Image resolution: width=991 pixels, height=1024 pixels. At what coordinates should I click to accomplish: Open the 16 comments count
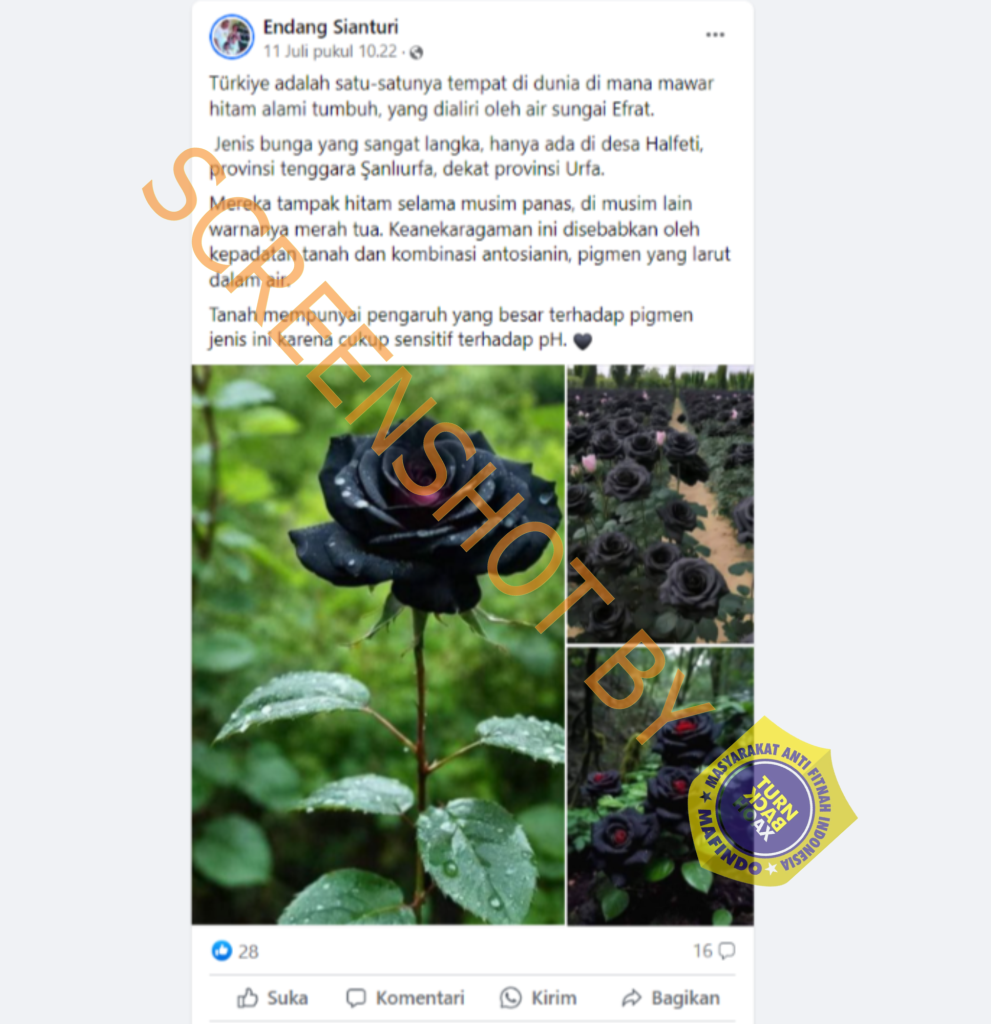coord(703,950)
